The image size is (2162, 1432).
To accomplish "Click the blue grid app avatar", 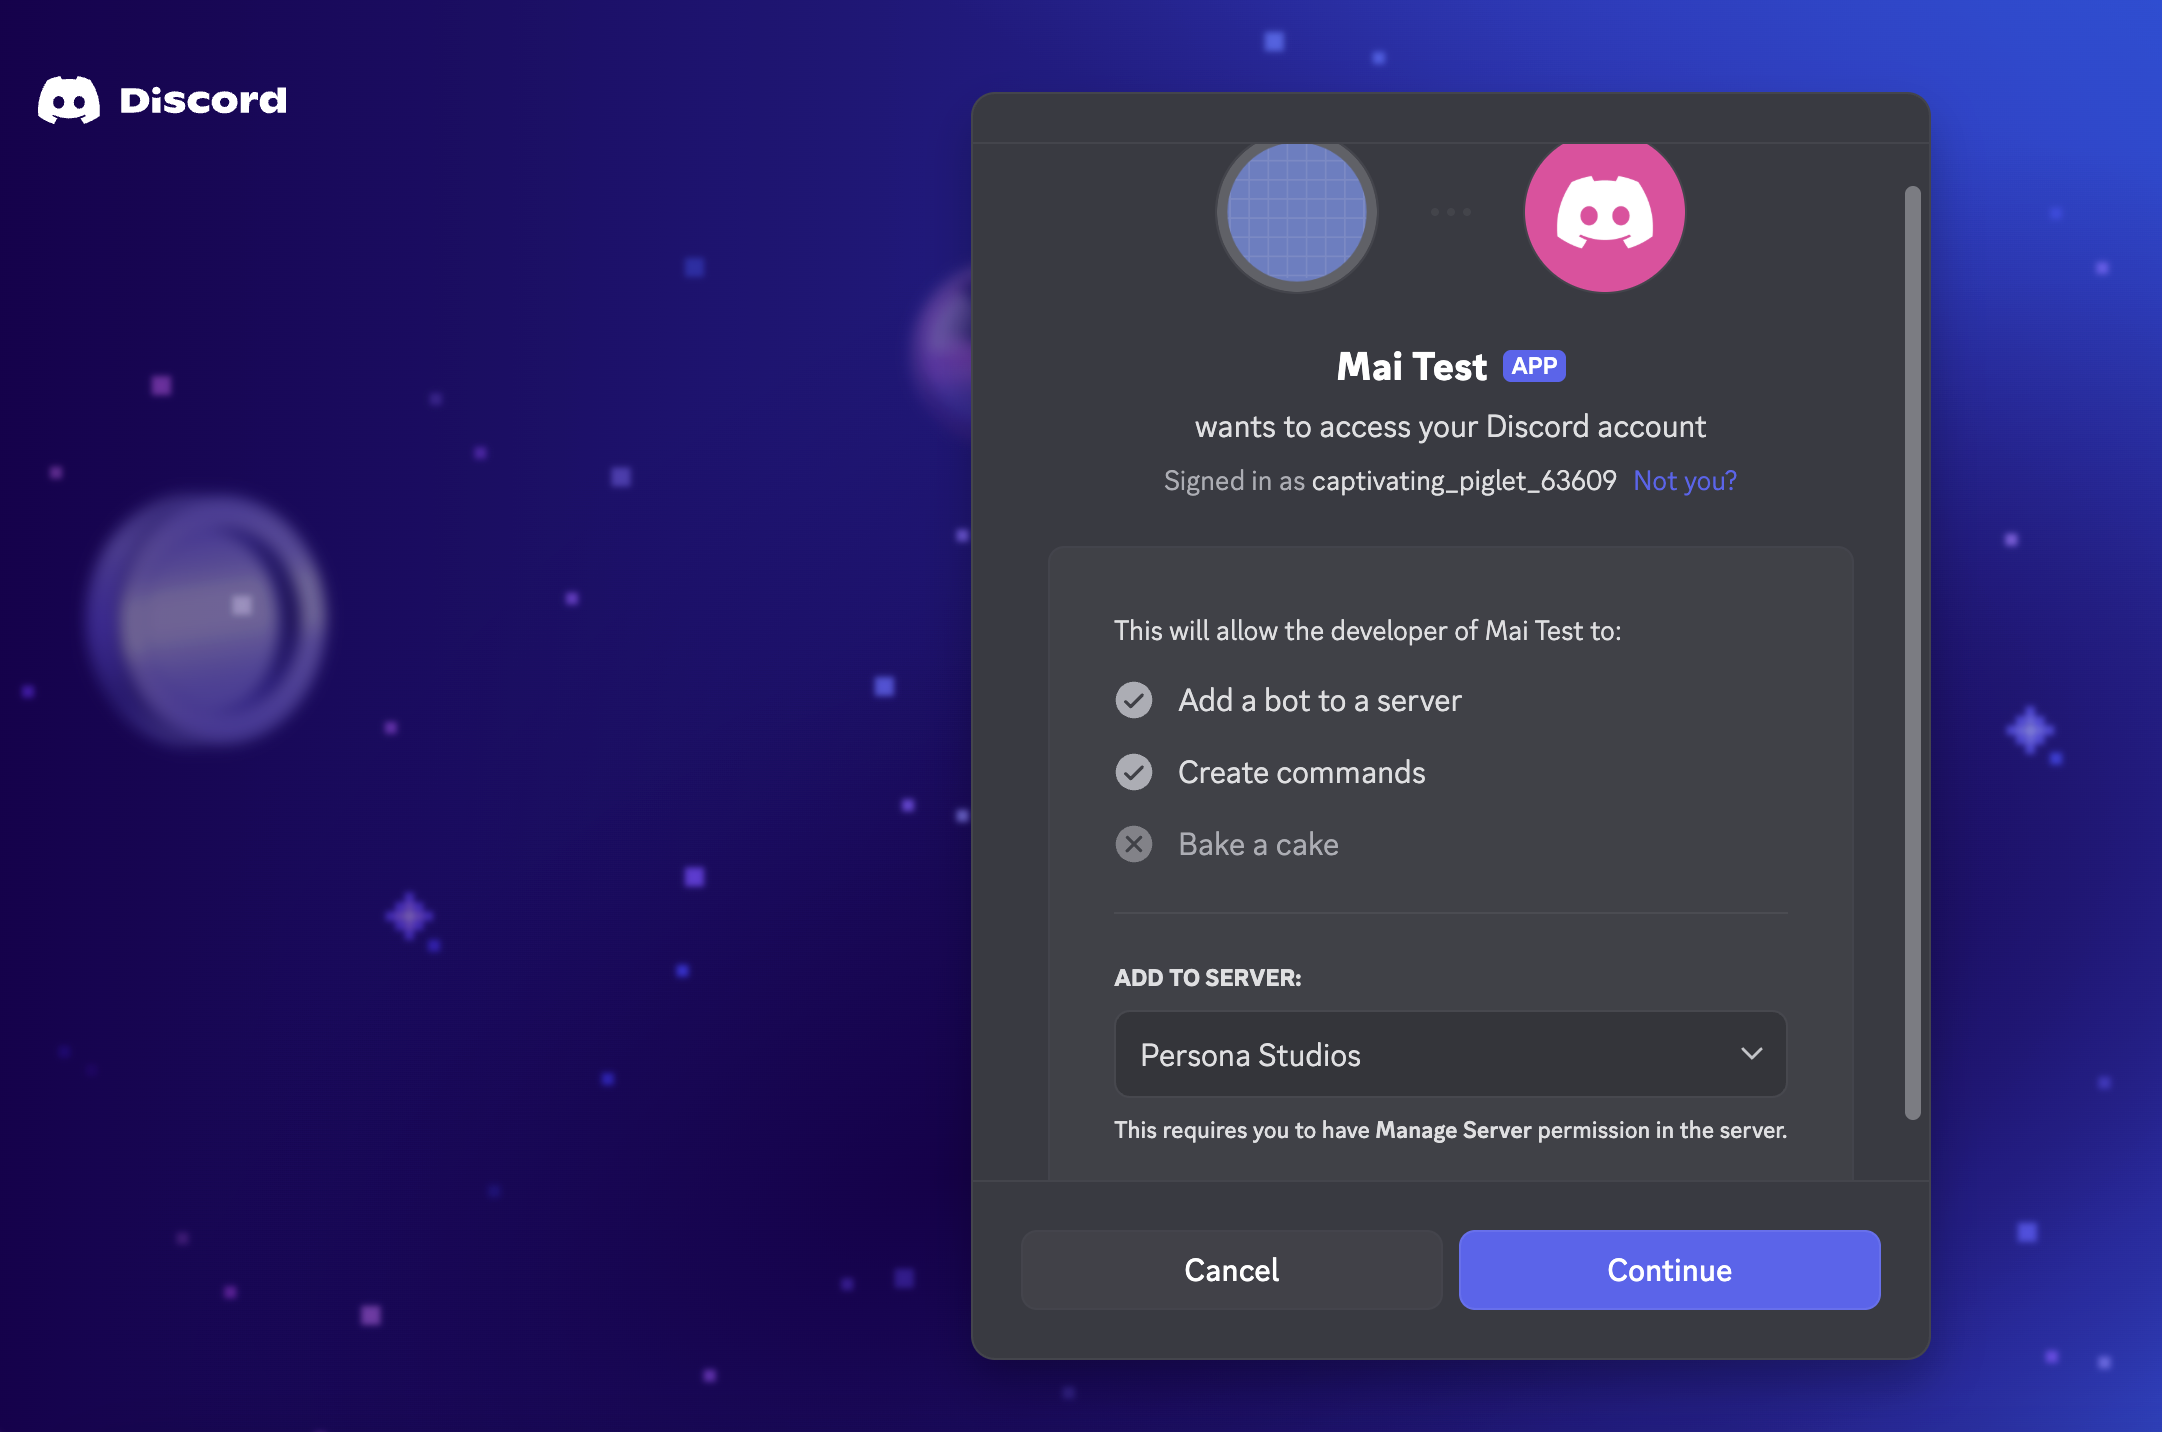I will 1297,214.
